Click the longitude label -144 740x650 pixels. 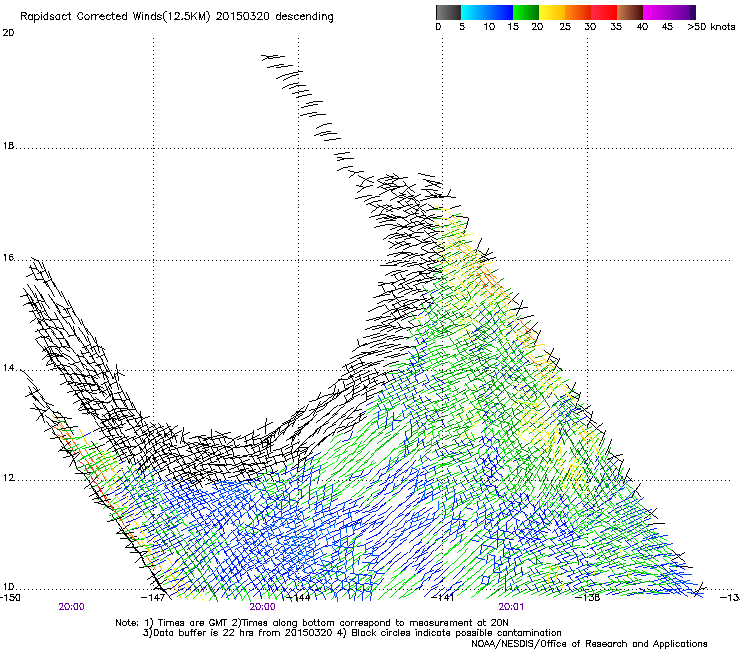(298, 597)
